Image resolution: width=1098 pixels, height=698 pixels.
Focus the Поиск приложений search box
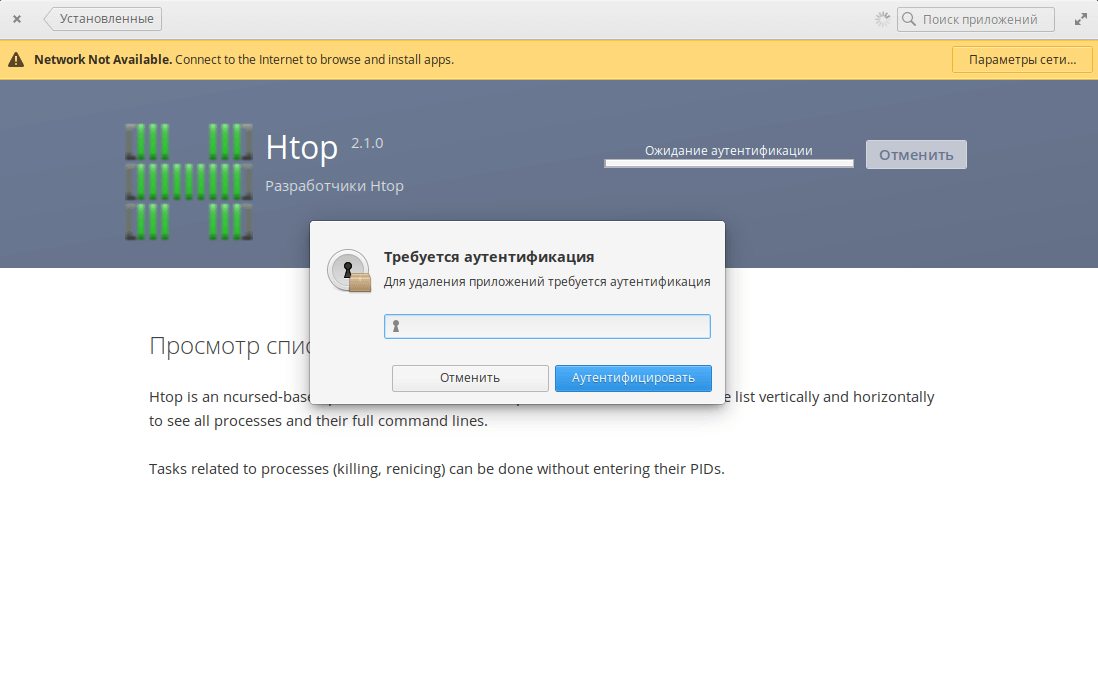pyautogui.click(x=975, y=19)
